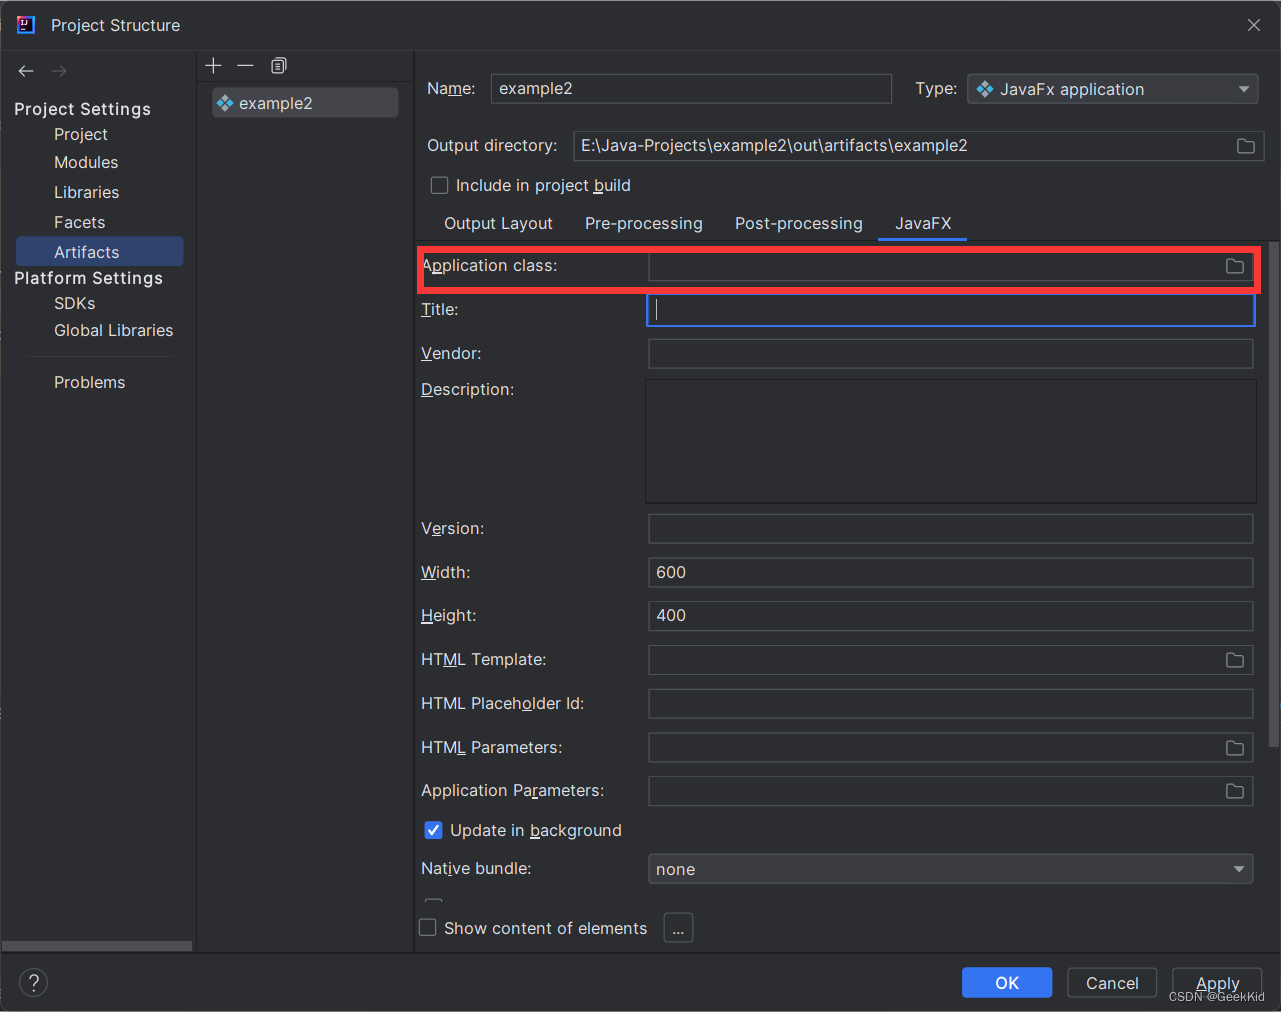Click the Width field showing 600
Viewport: 1281px width, 1012px height.
point(951,573)
